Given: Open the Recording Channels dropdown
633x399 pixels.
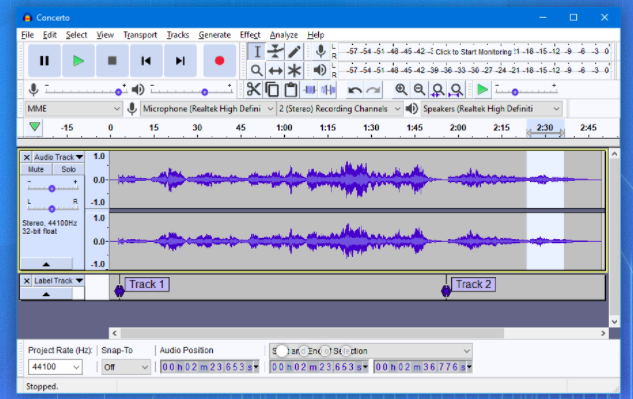Looking at the screenshot, I should coord(340,109).
